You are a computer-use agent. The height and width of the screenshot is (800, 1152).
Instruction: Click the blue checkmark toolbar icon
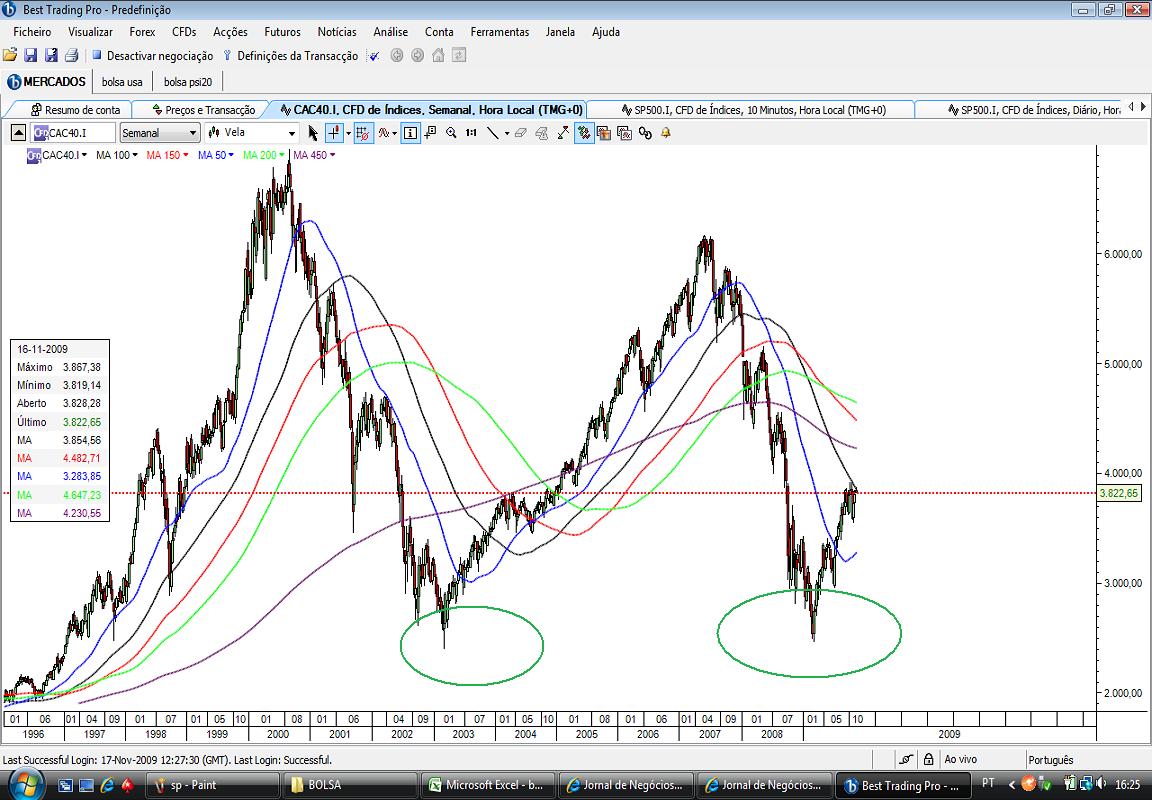374,56
